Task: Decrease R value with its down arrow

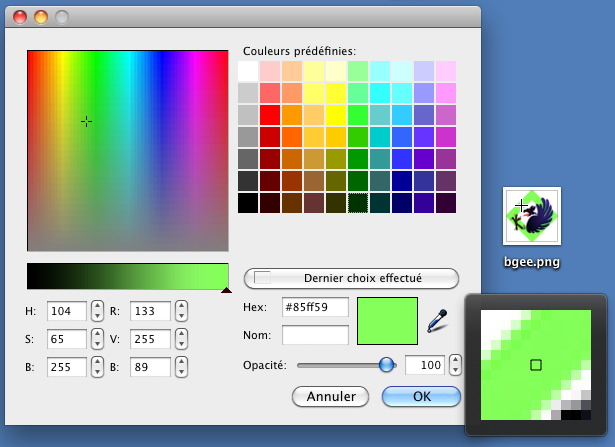Action: point(181,316)
